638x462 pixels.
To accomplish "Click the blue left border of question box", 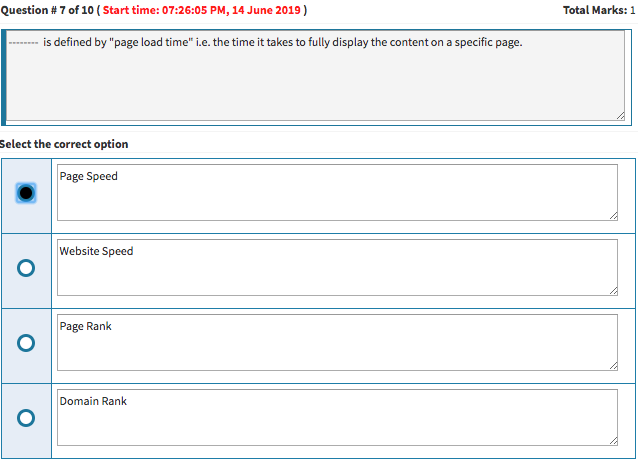I will pos(4,77).
